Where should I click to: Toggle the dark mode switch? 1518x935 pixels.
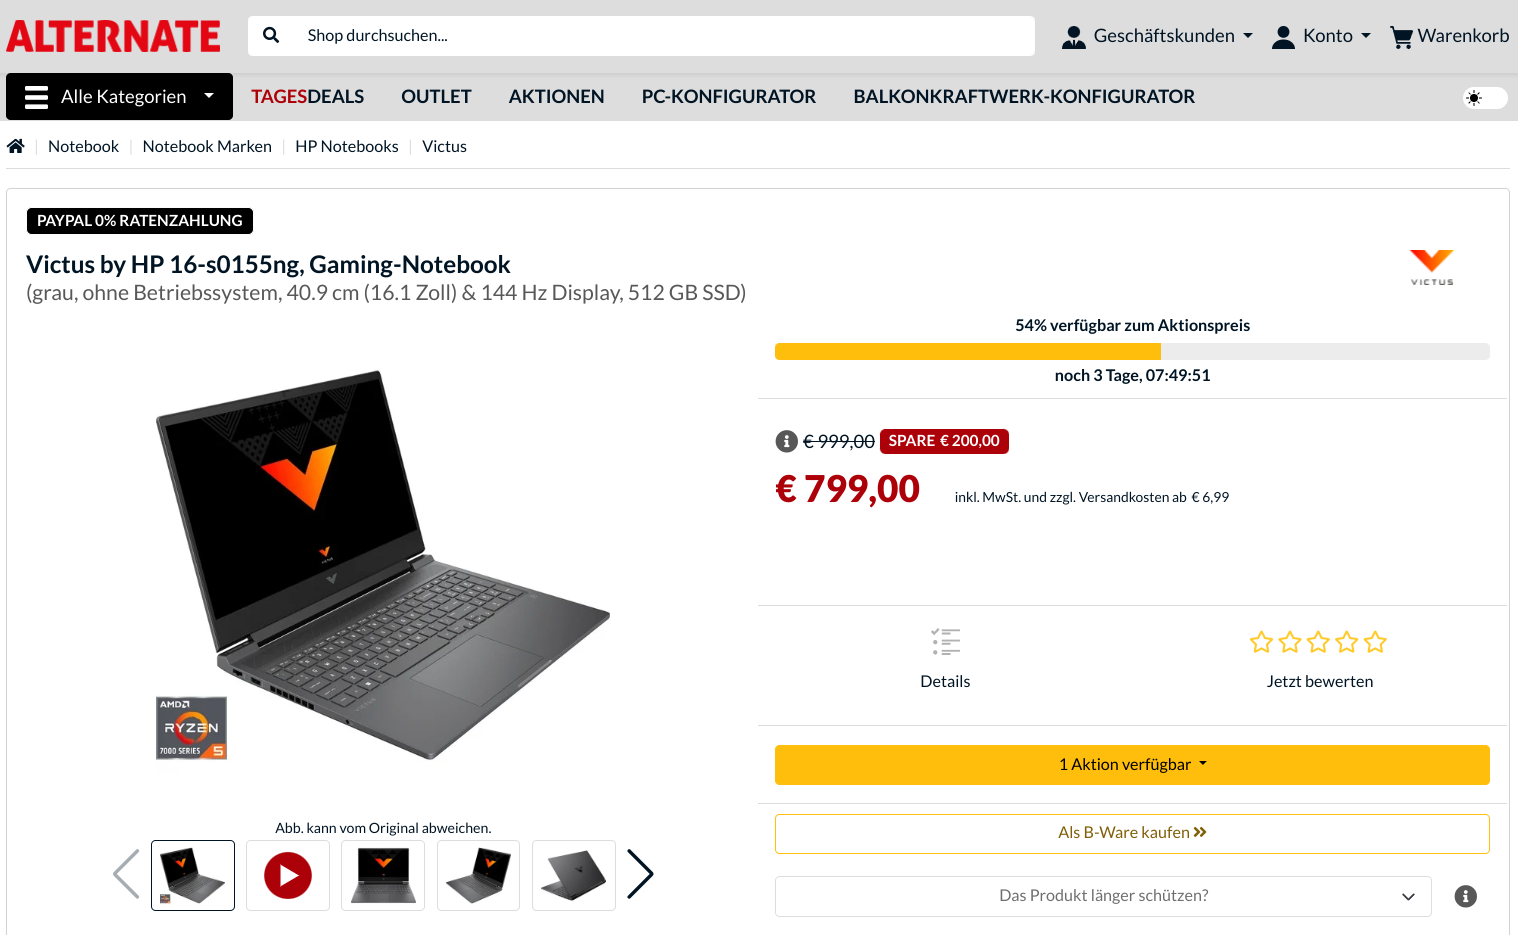[1485, 98]
